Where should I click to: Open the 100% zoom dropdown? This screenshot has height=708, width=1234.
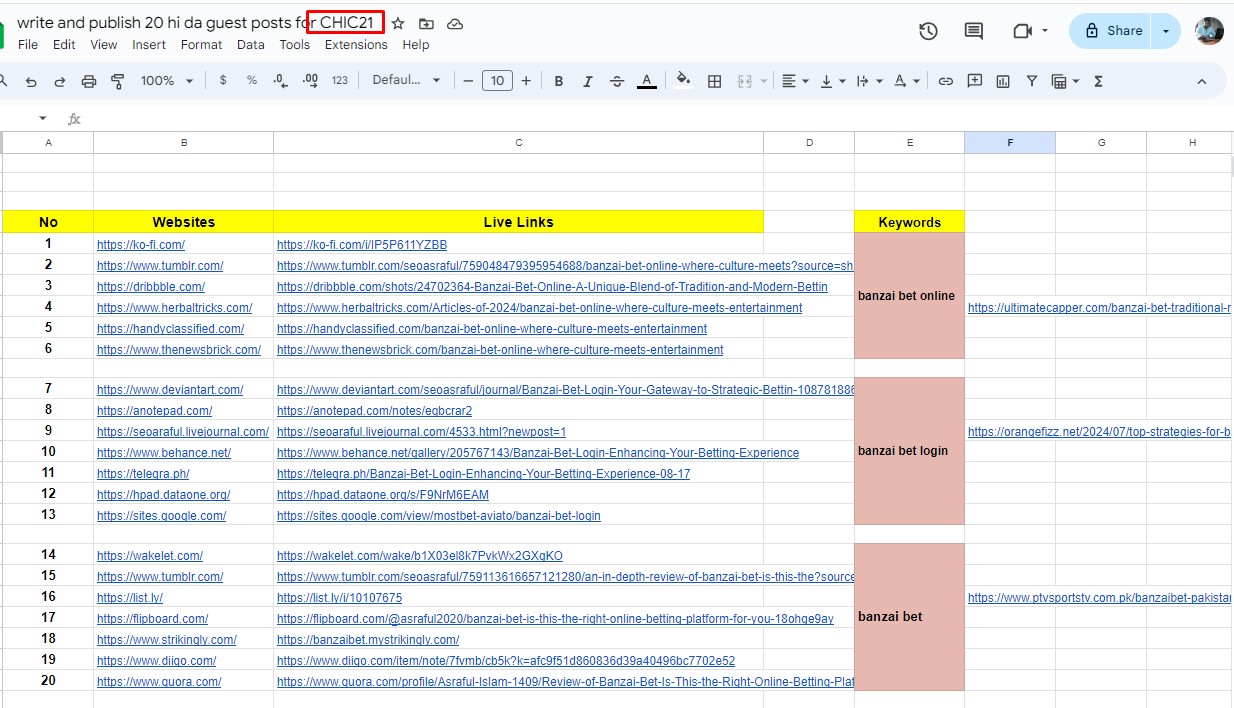click(166, 81)
